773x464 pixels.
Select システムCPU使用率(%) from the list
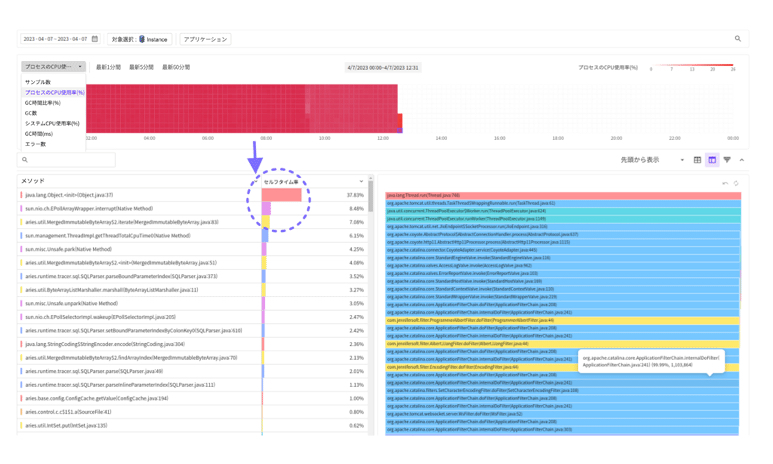click(x=52, y=124)
